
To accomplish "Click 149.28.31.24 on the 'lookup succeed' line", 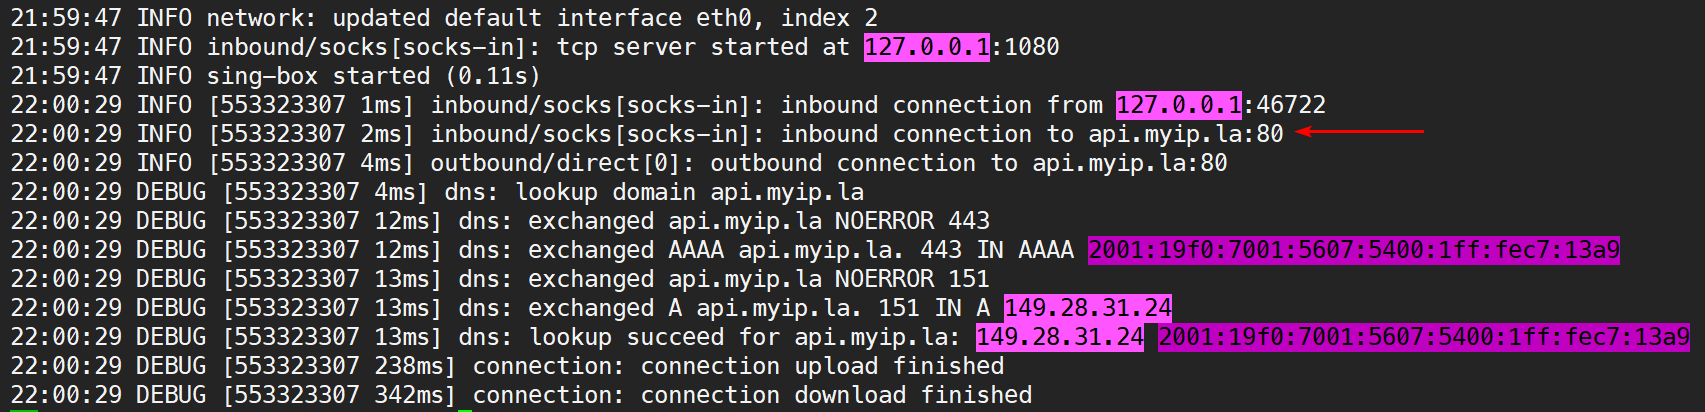I will pos(1059,337).
